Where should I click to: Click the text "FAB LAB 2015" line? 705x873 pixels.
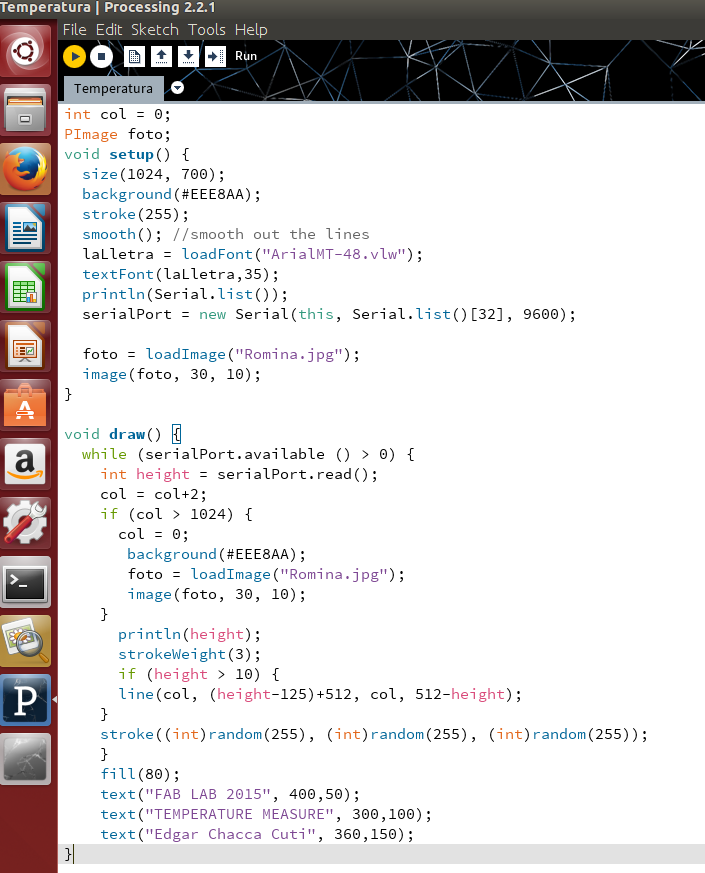click(231, 795)
